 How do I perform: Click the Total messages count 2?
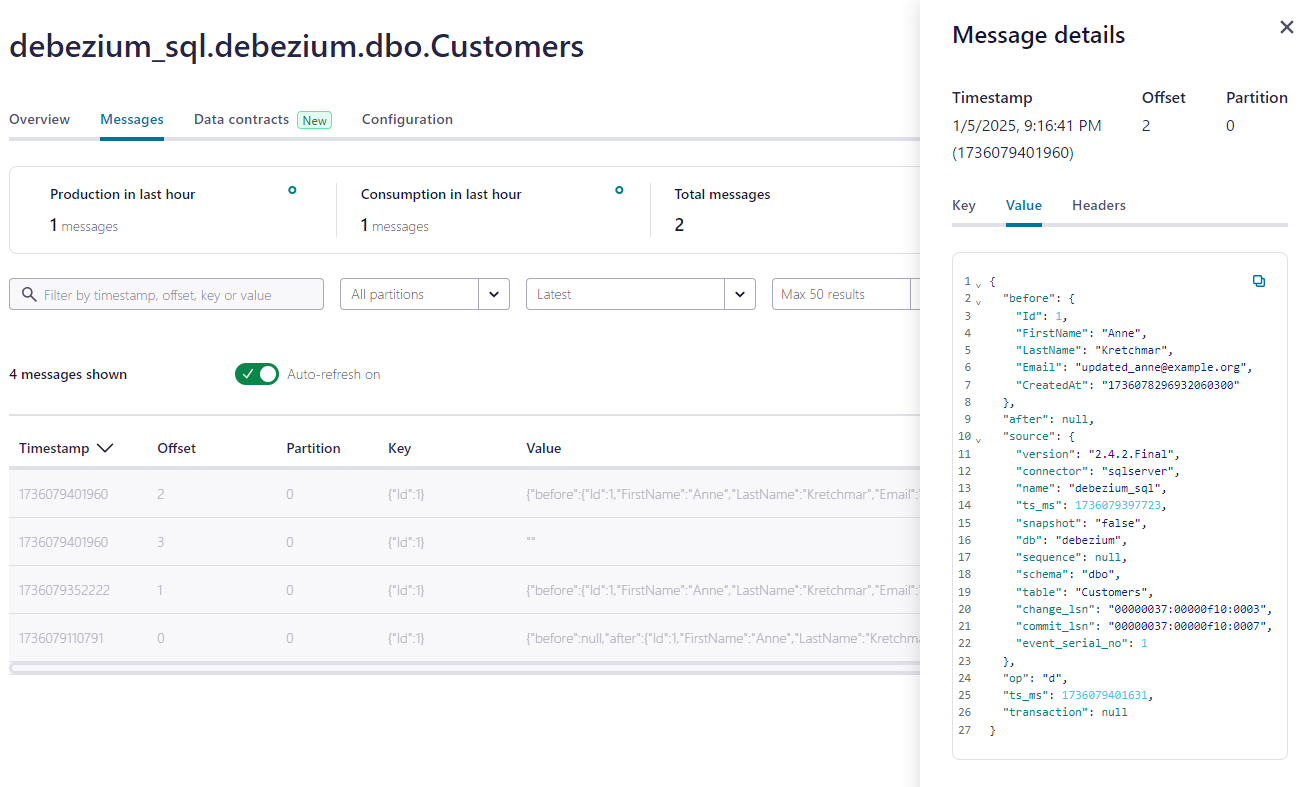pyautogui.click(x=679, y=224)
